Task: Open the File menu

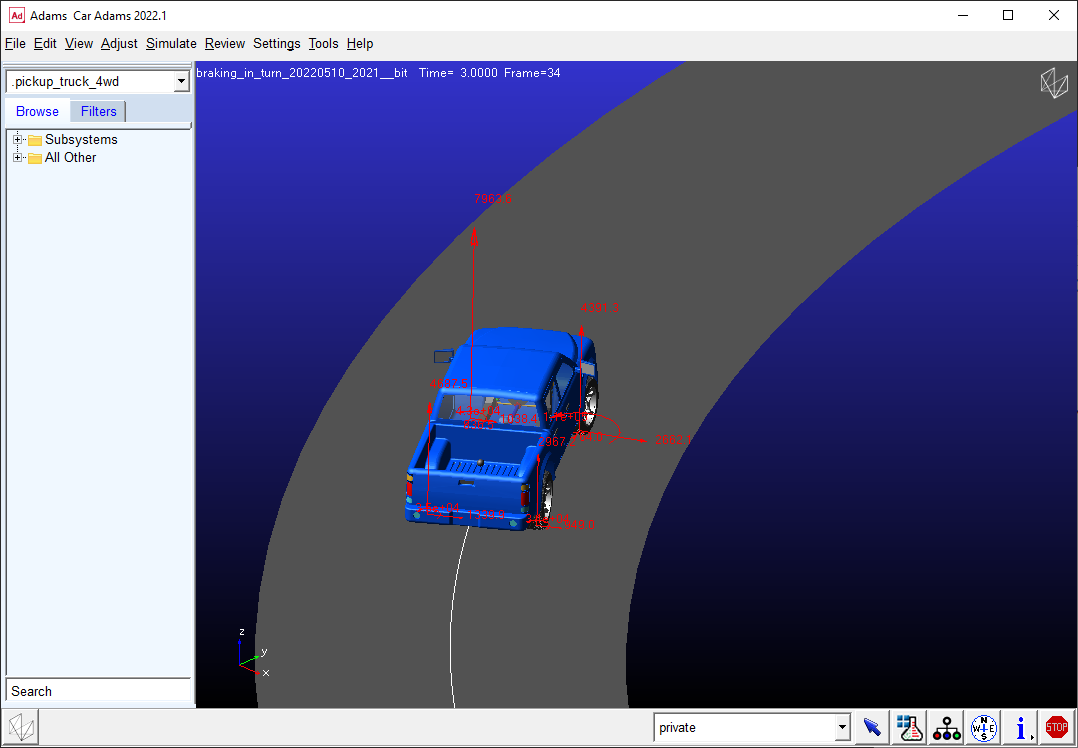Action: (15, 43)
